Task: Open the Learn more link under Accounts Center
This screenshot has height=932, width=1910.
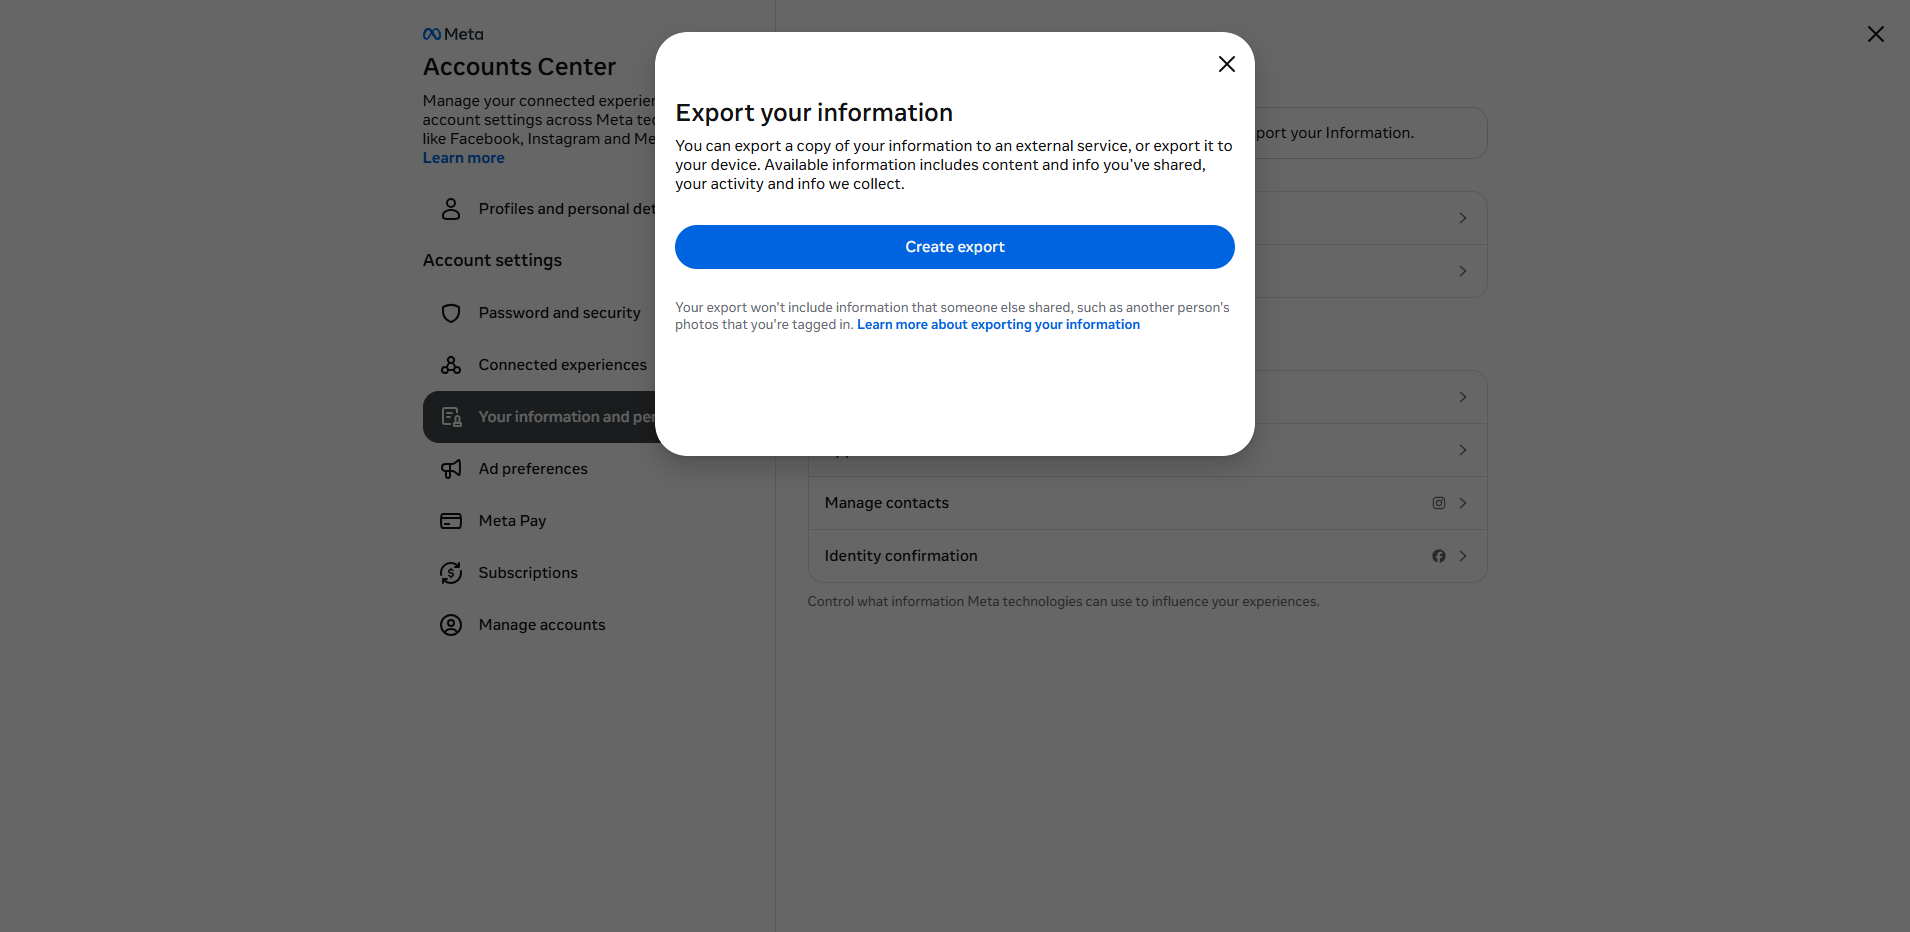Action: click(463, 158)
